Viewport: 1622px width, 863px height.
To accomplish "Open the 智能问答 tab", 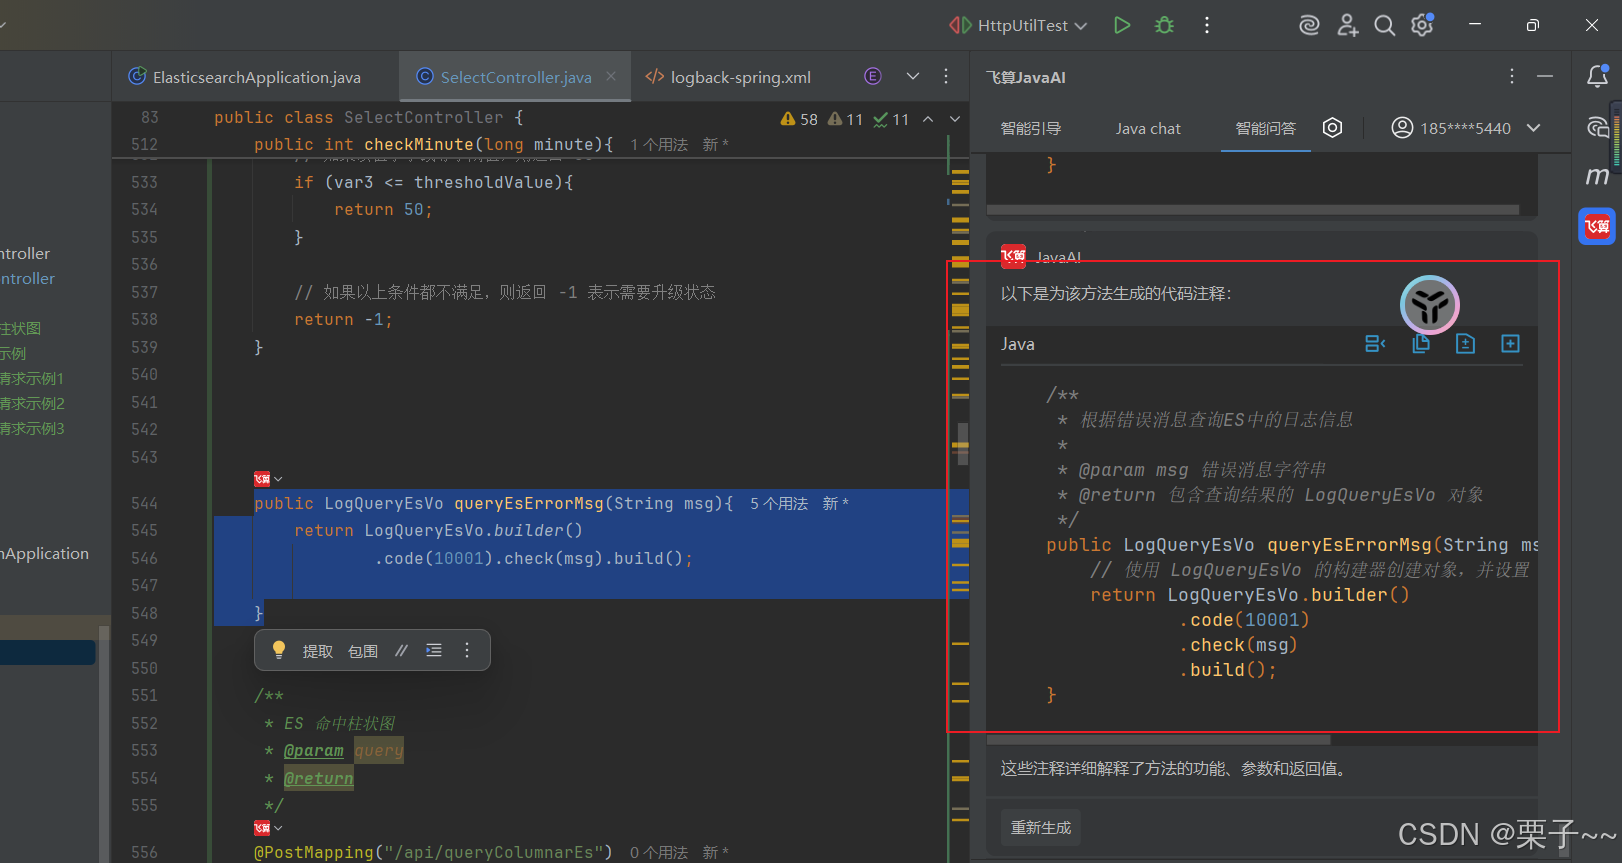I will pos(1266,128).
